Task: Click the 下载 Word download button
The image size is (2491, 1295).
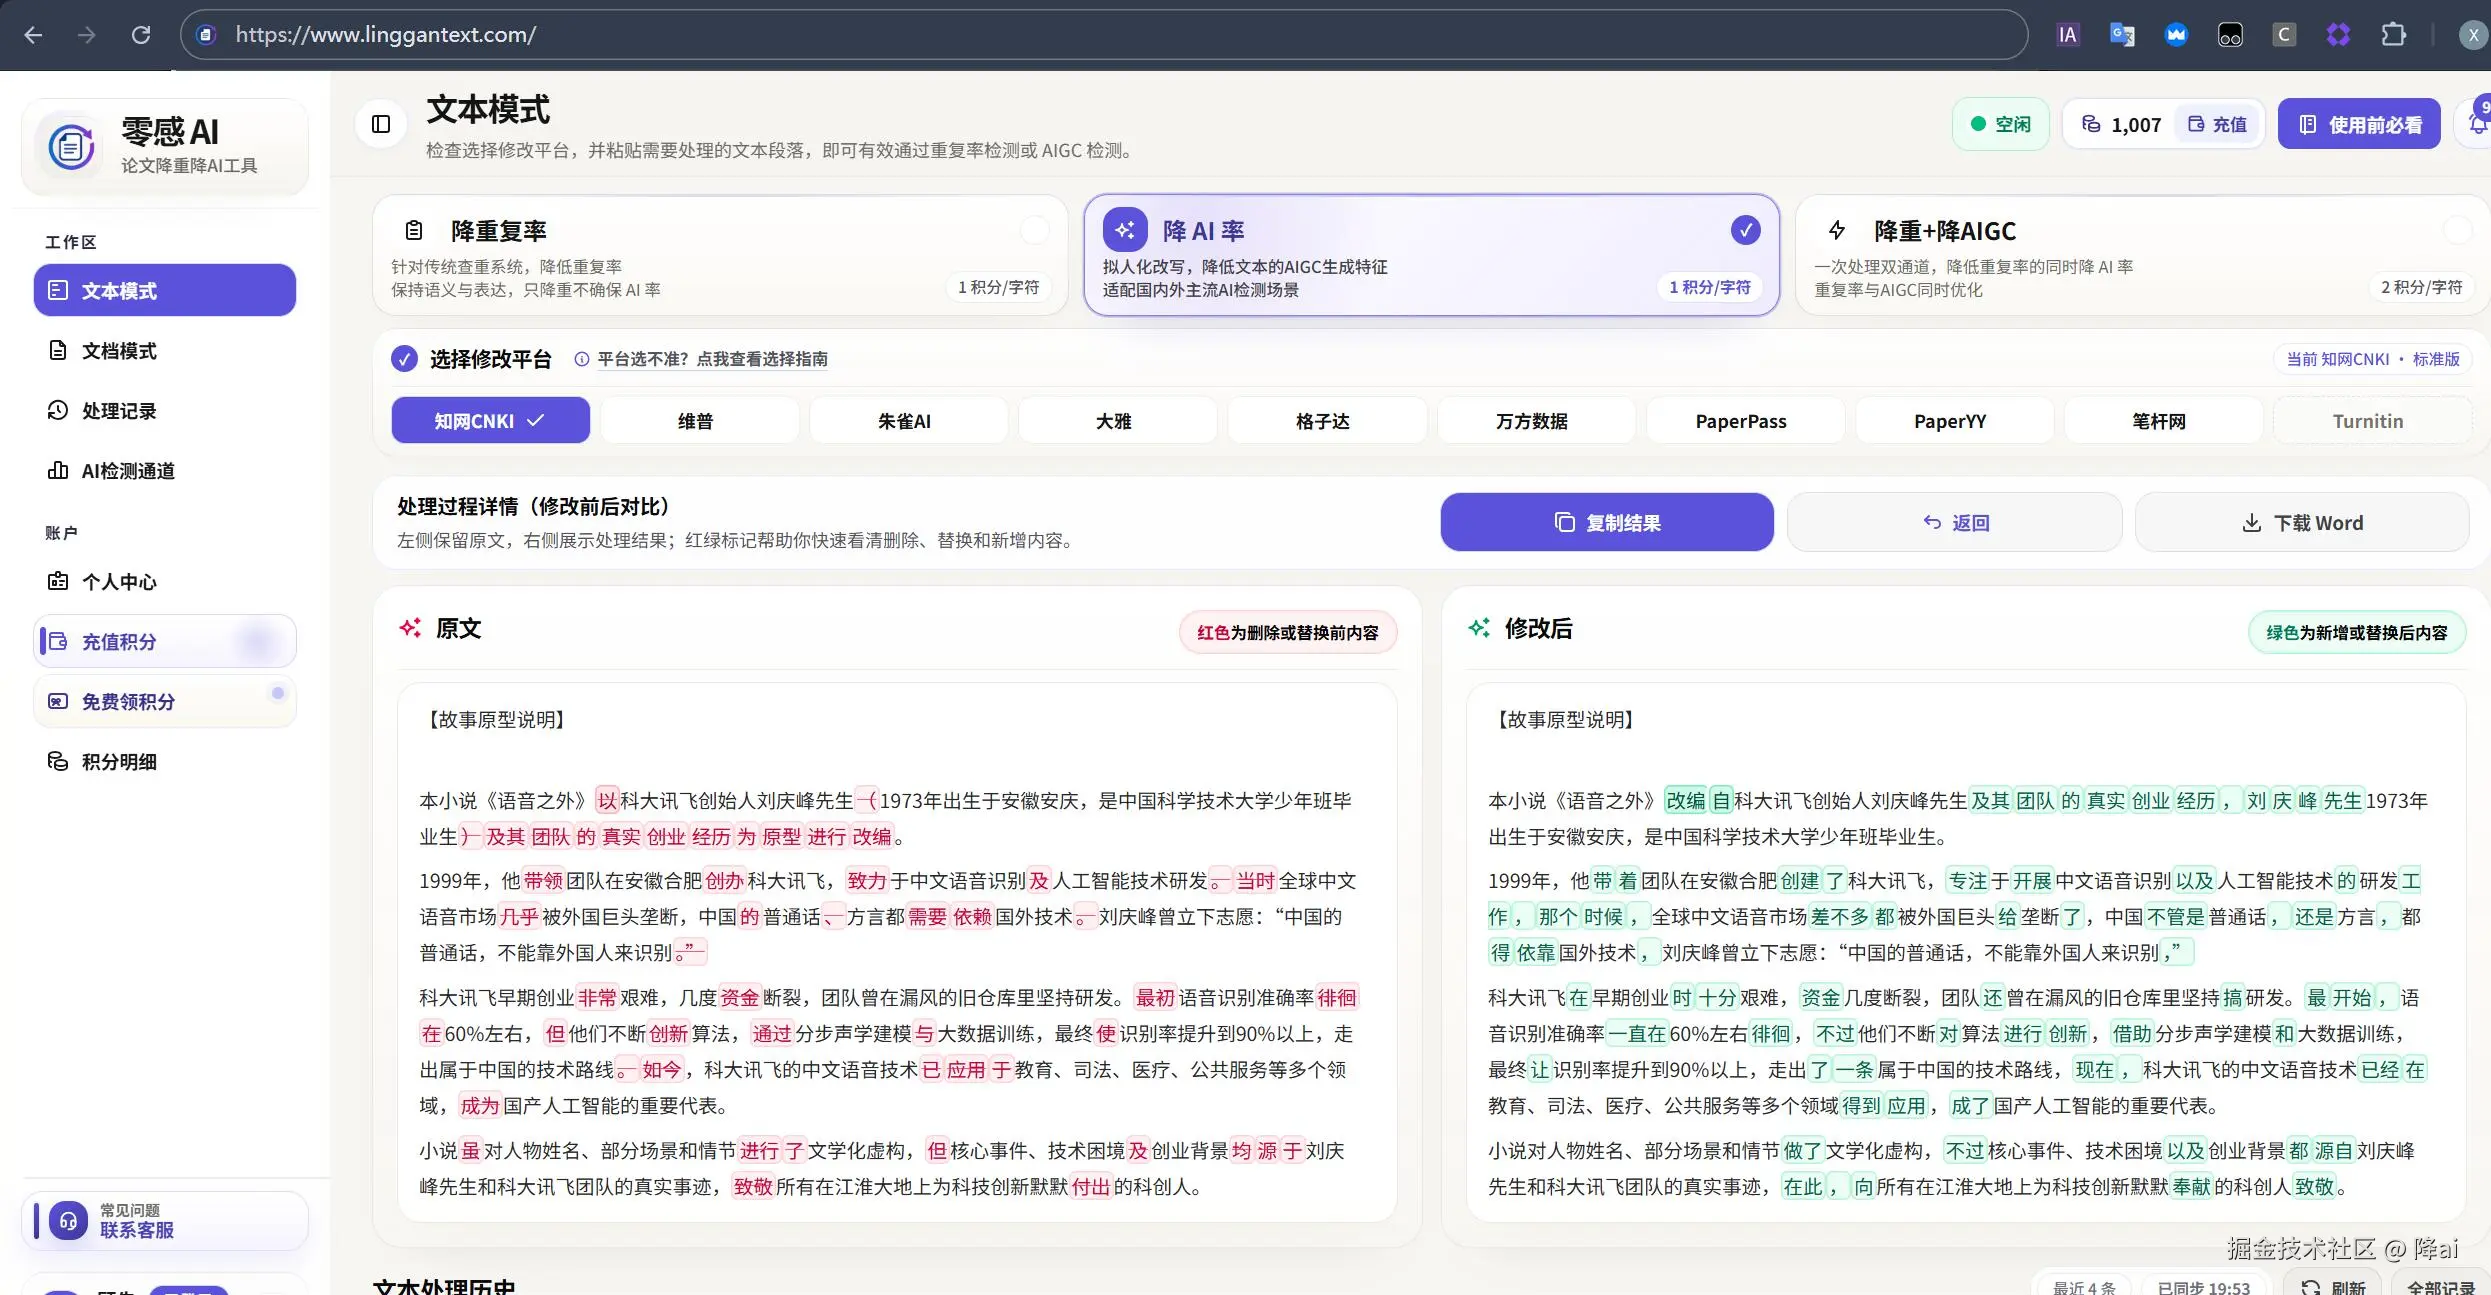Action: pos(2302,522)
